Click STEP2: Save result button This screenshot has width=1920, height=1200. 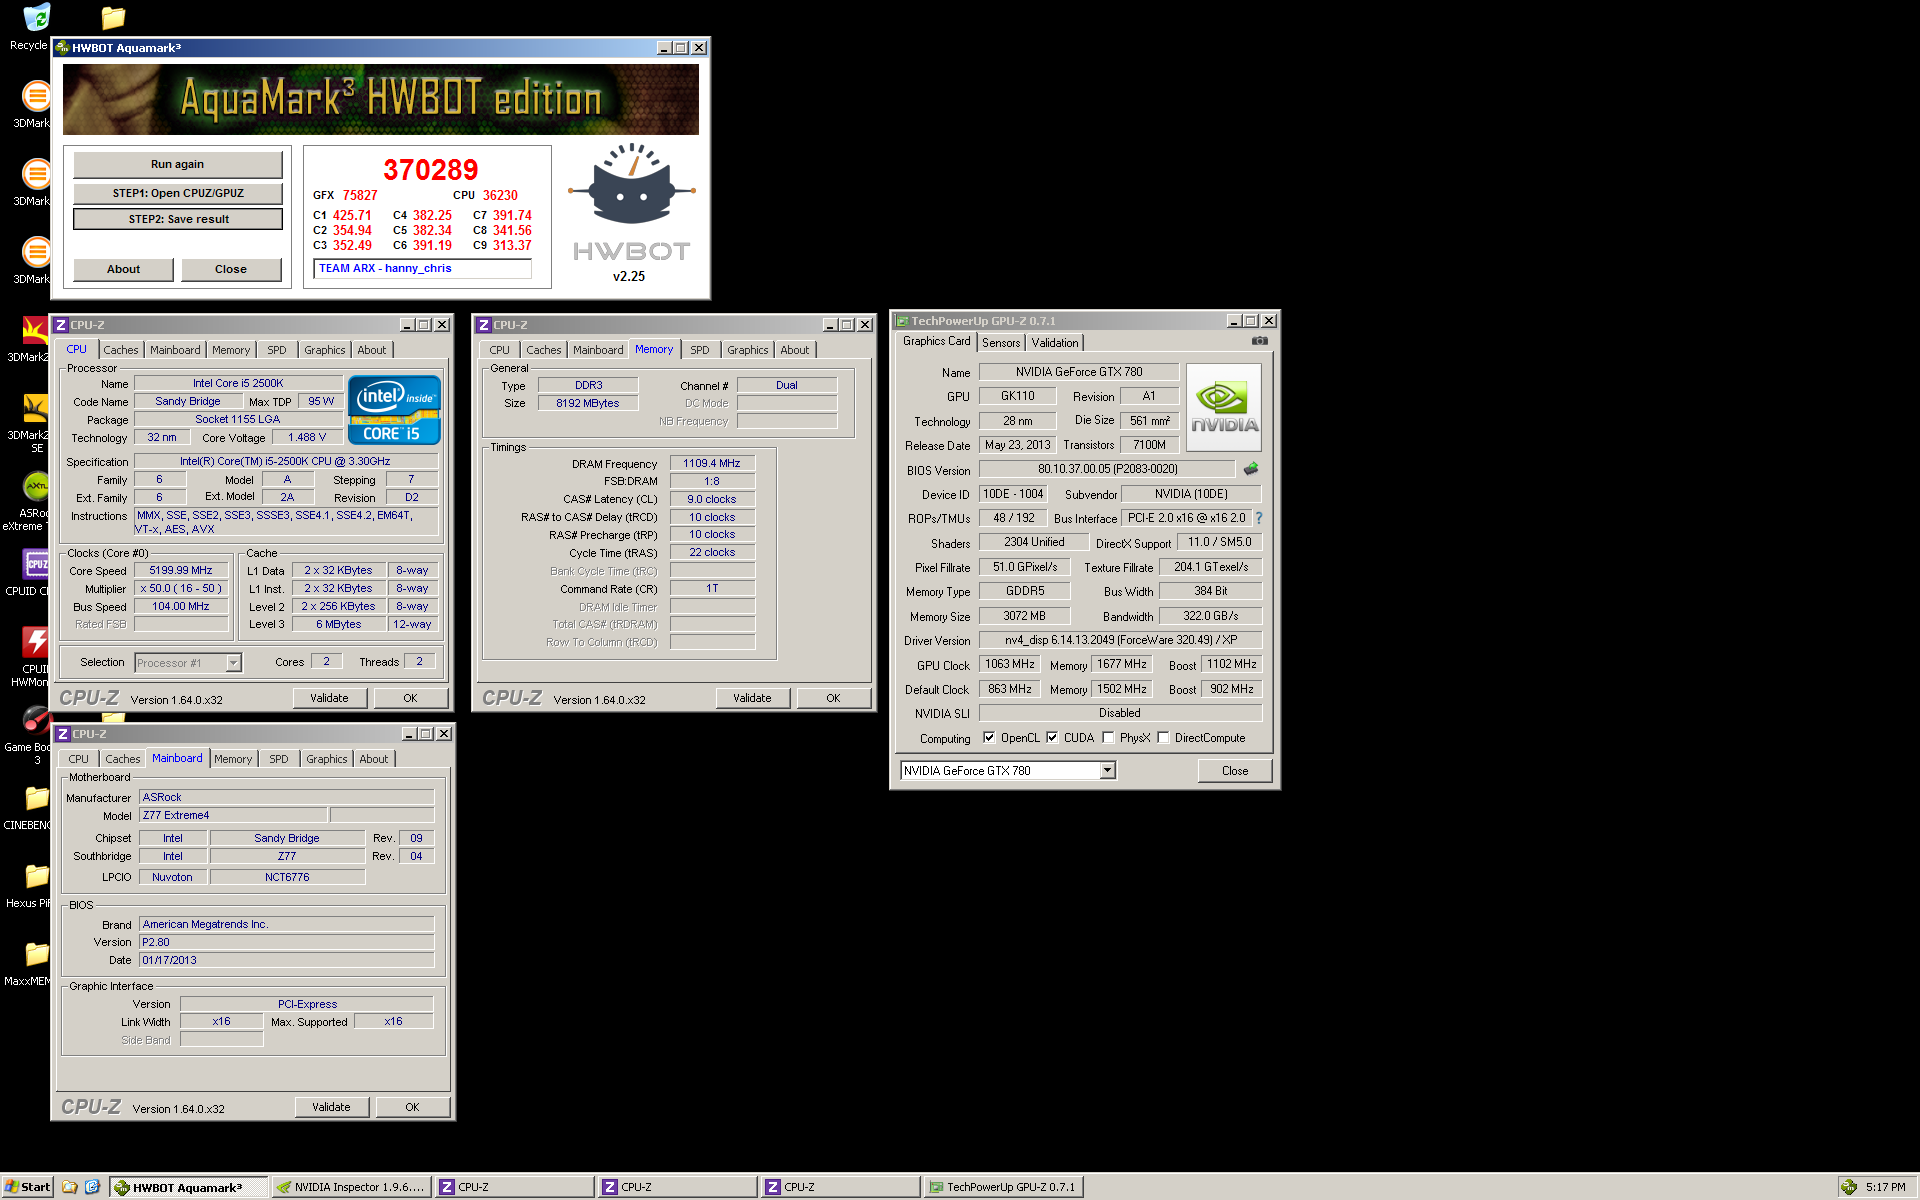(178, 219)
